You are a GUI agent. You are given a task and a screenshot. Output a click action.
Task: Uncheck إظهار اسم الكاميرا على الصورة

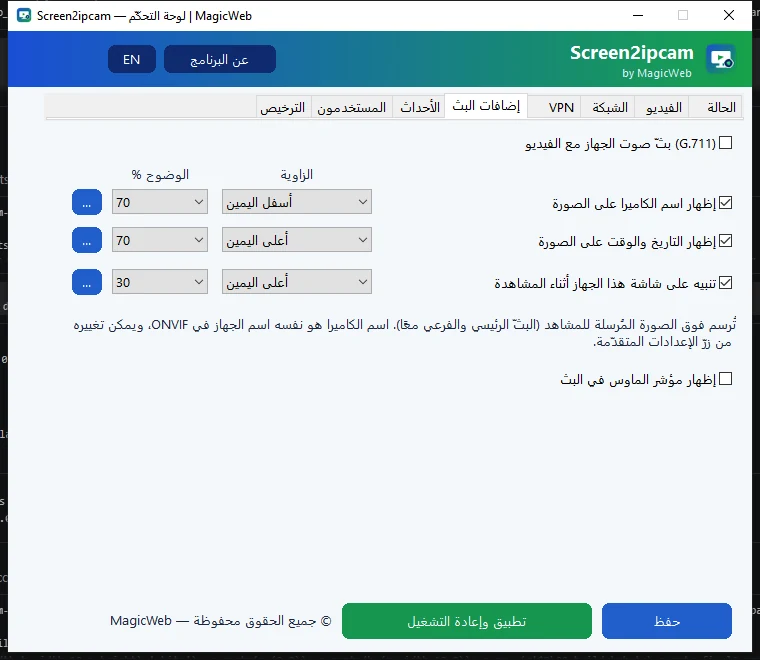click(x=726, y=203)
